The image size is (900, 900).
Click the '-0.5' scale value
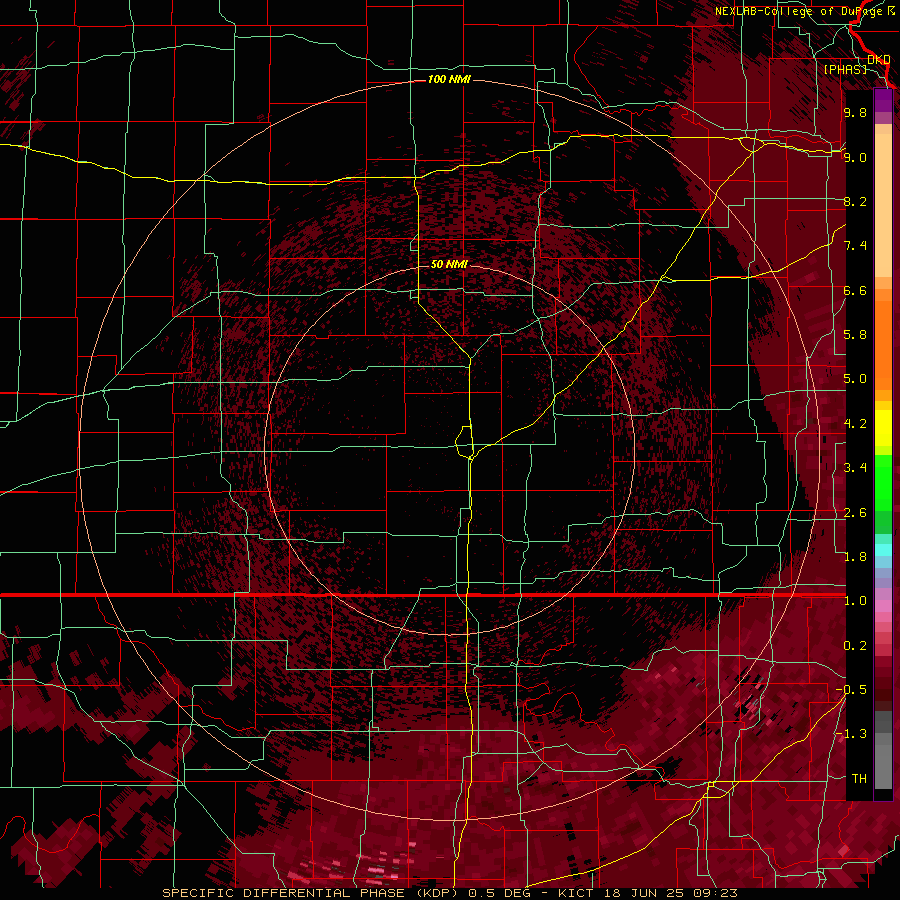coord(851,690)
